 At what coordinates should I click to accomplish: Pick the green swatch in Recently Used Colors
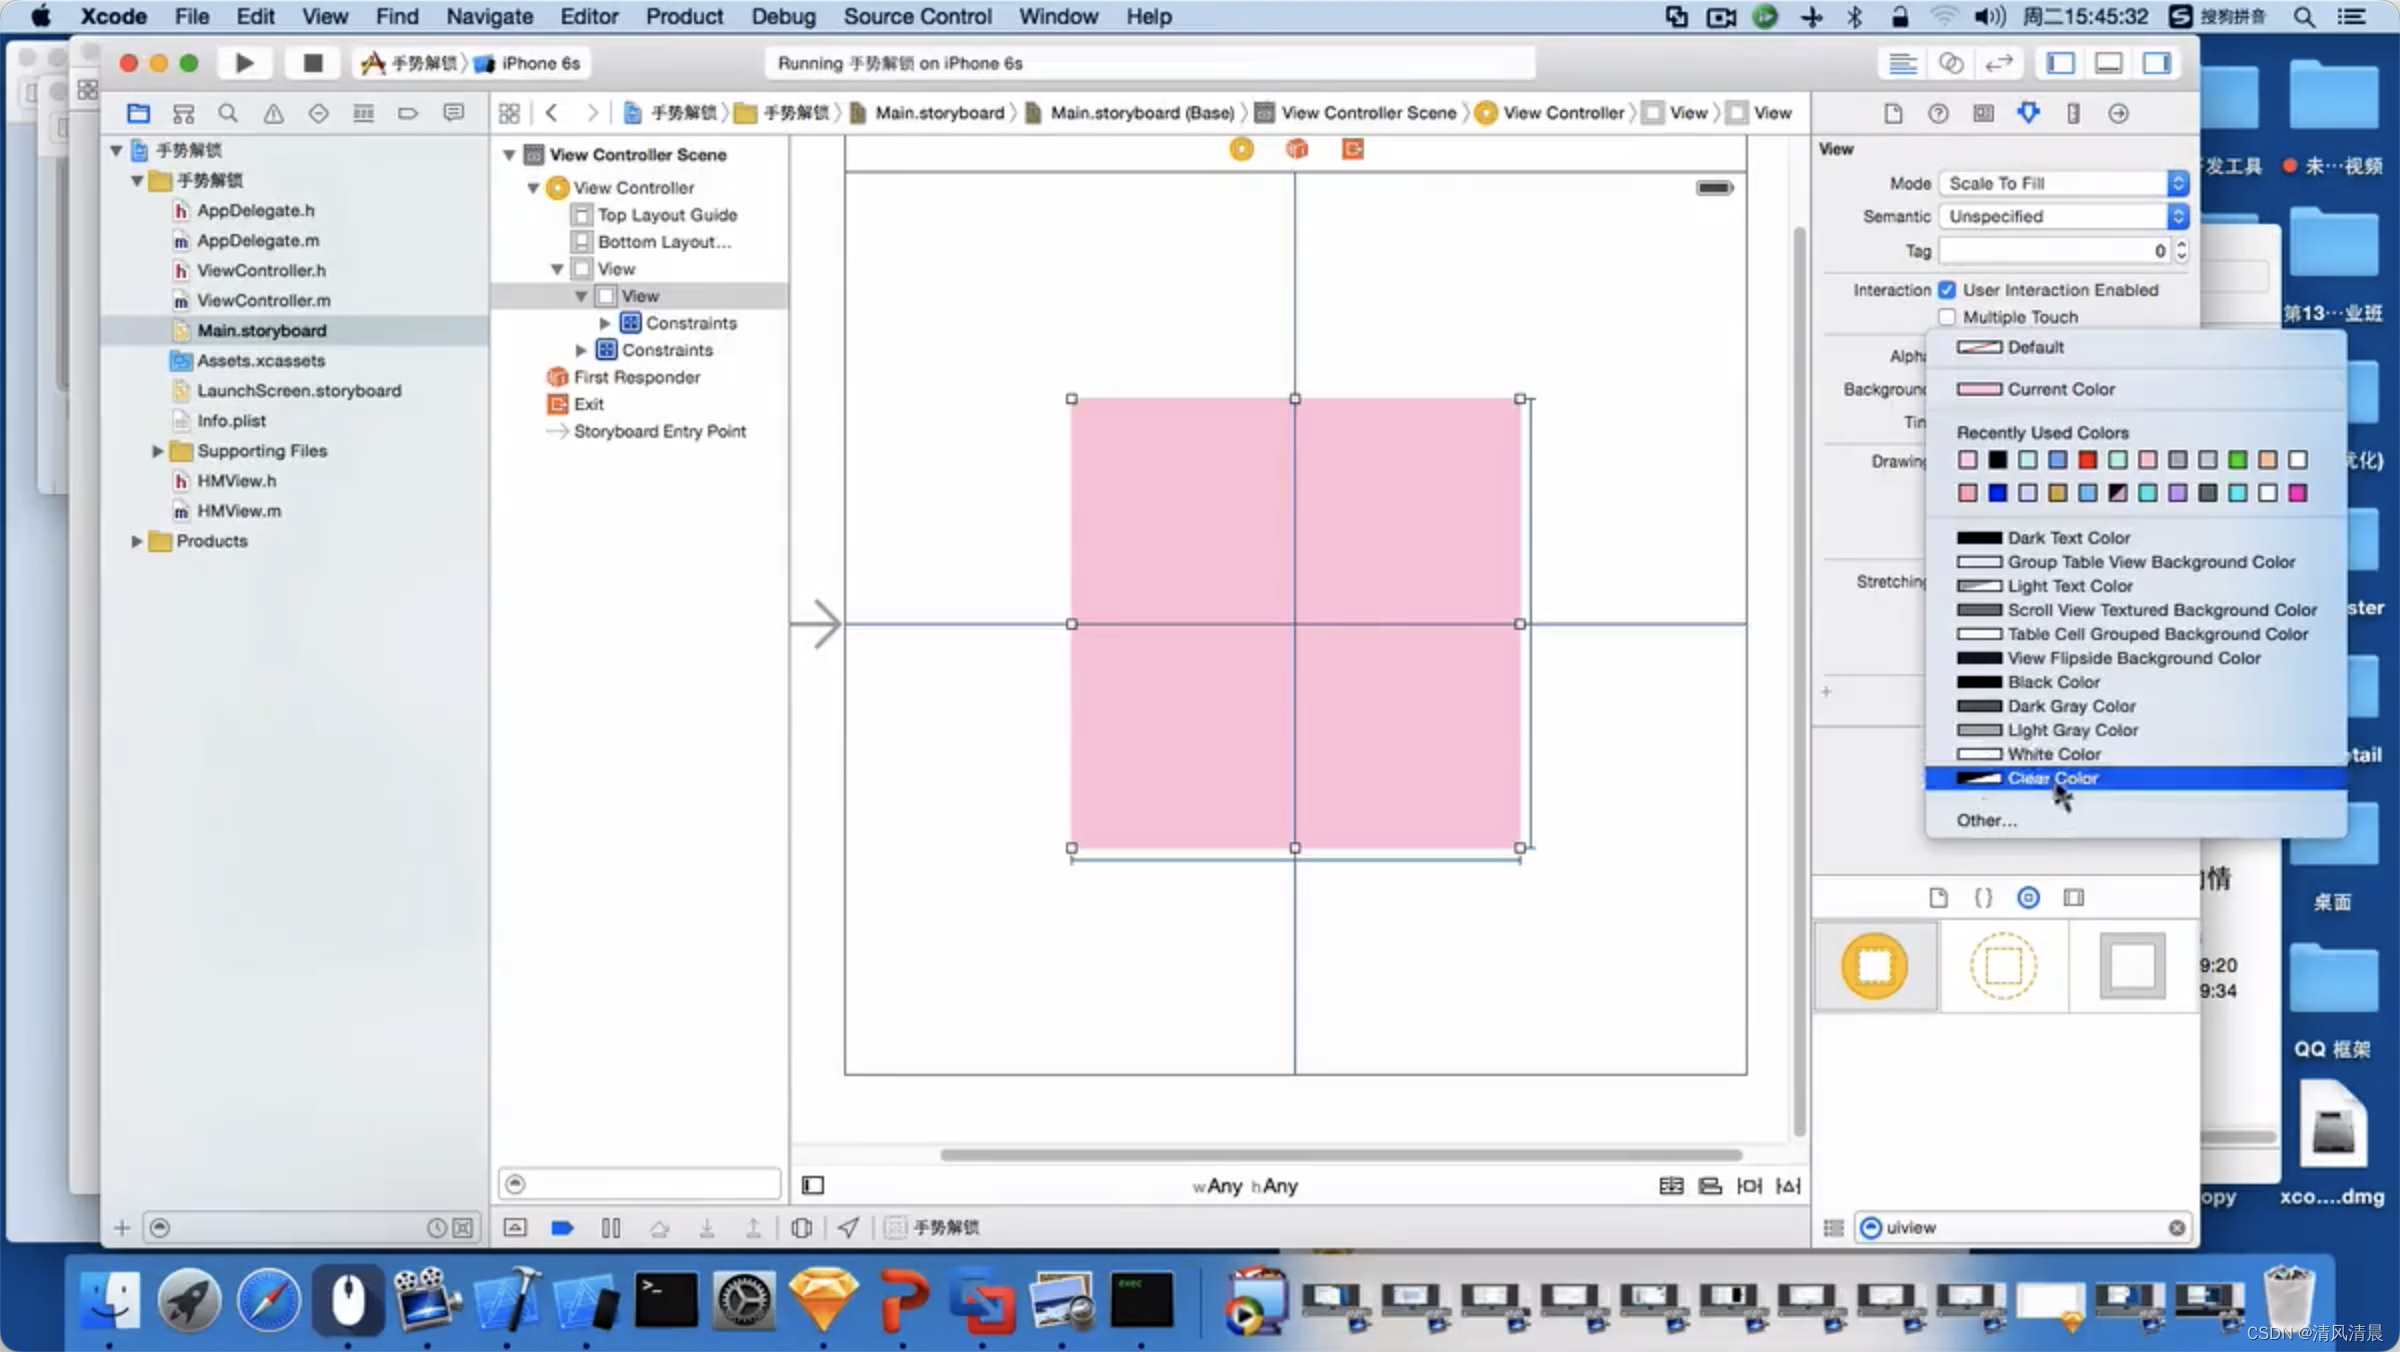click(x=2237, y=460)
